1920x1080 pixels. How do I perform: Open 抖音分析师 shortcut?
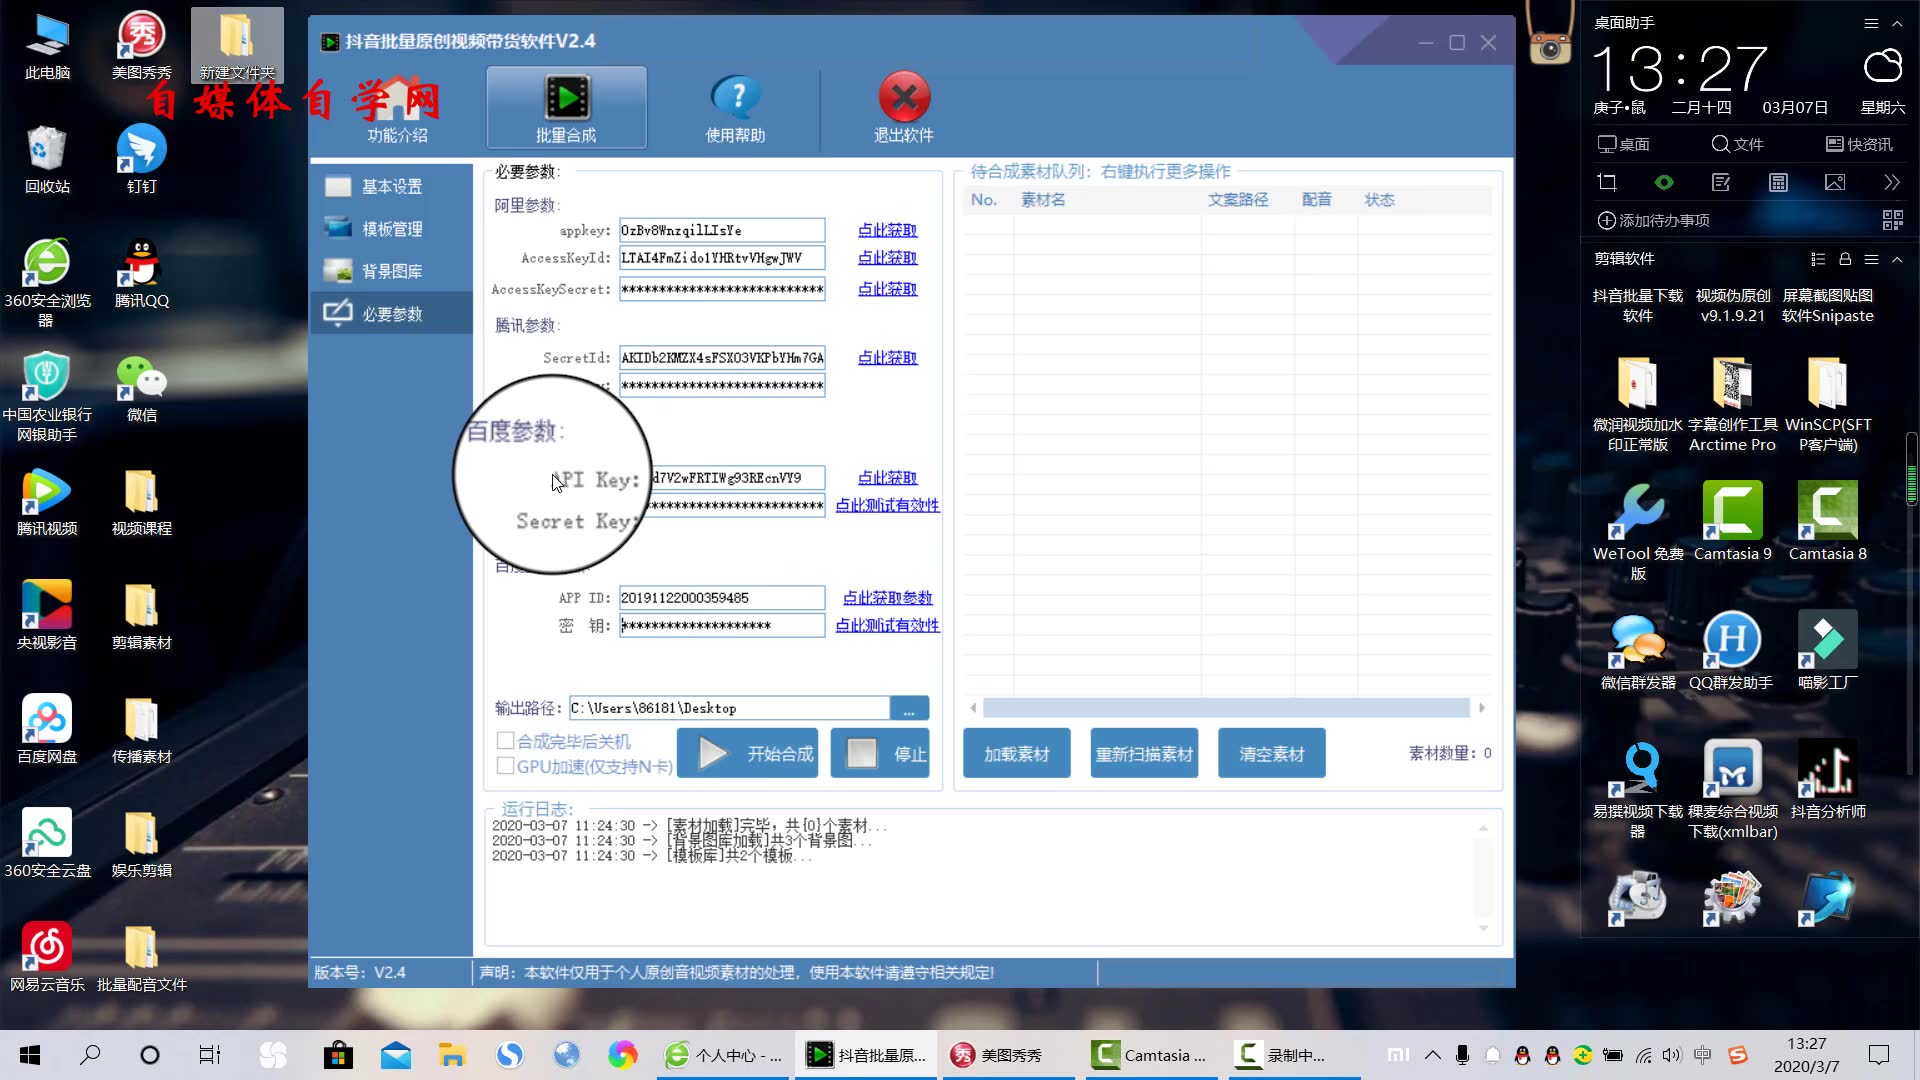[1828, 780]
